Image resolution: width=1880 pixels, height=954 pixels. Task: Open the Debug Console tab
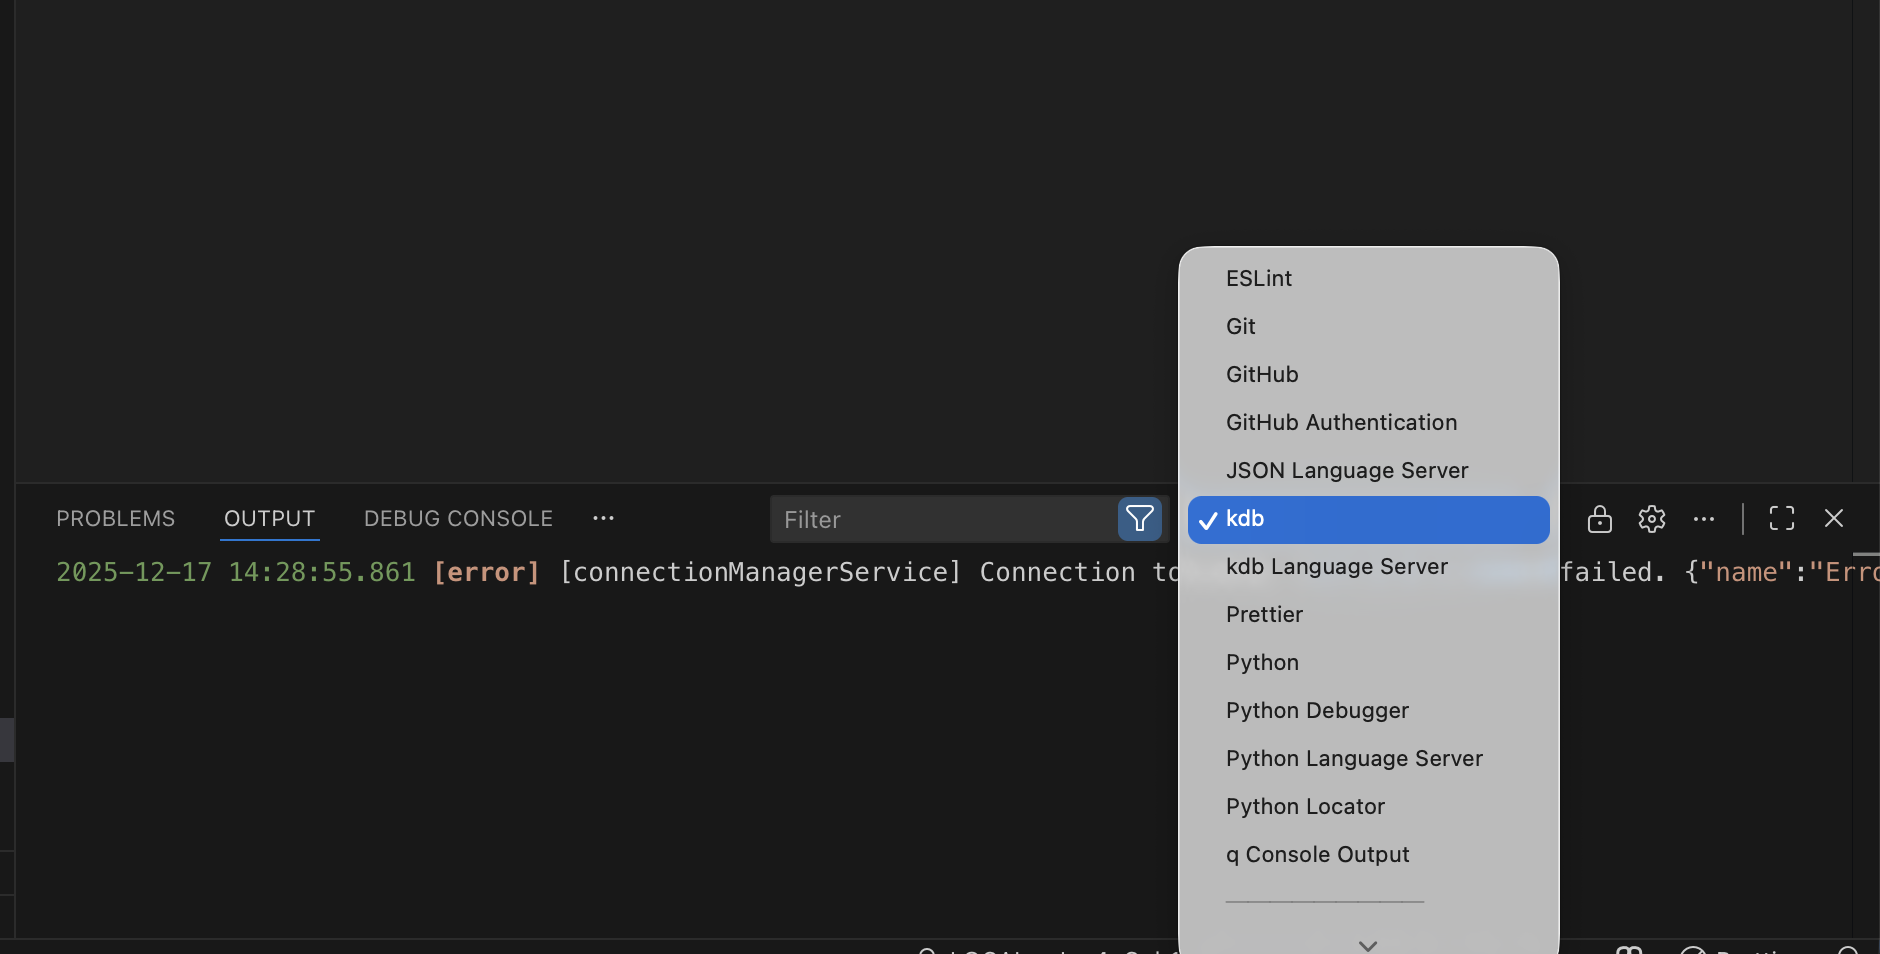coord(458,518)
